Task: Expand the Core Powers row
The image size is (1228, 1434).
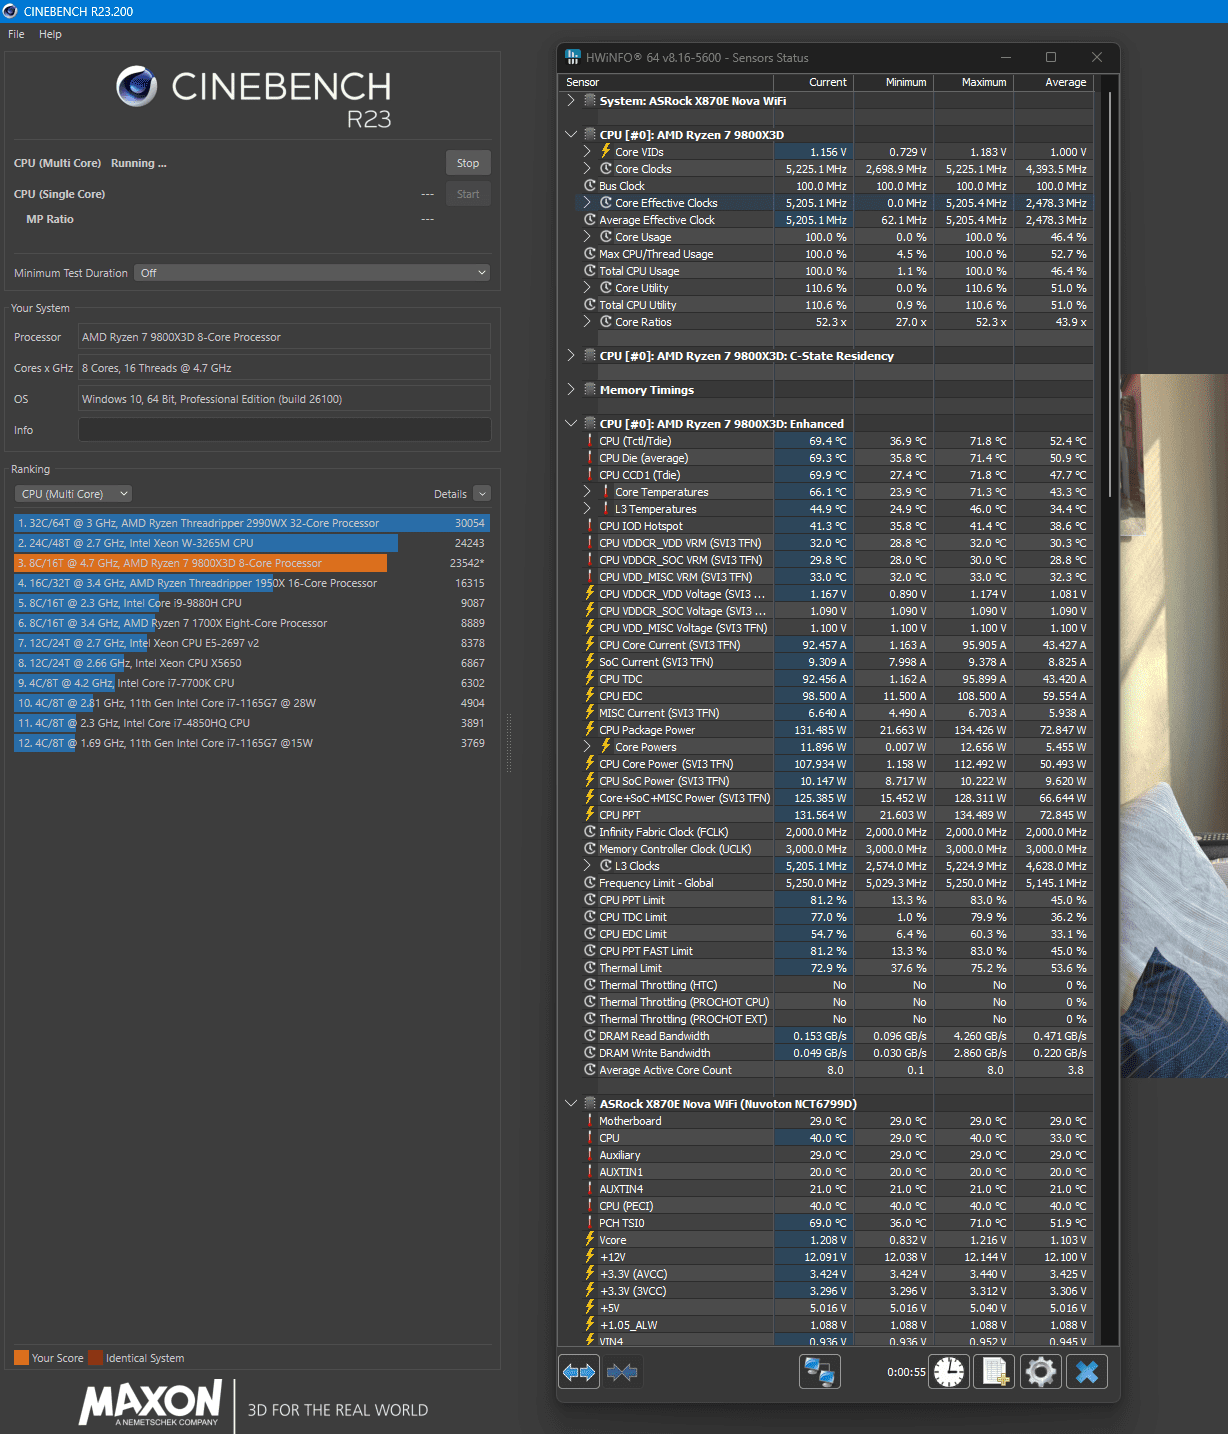Action: tap(587, 747)
